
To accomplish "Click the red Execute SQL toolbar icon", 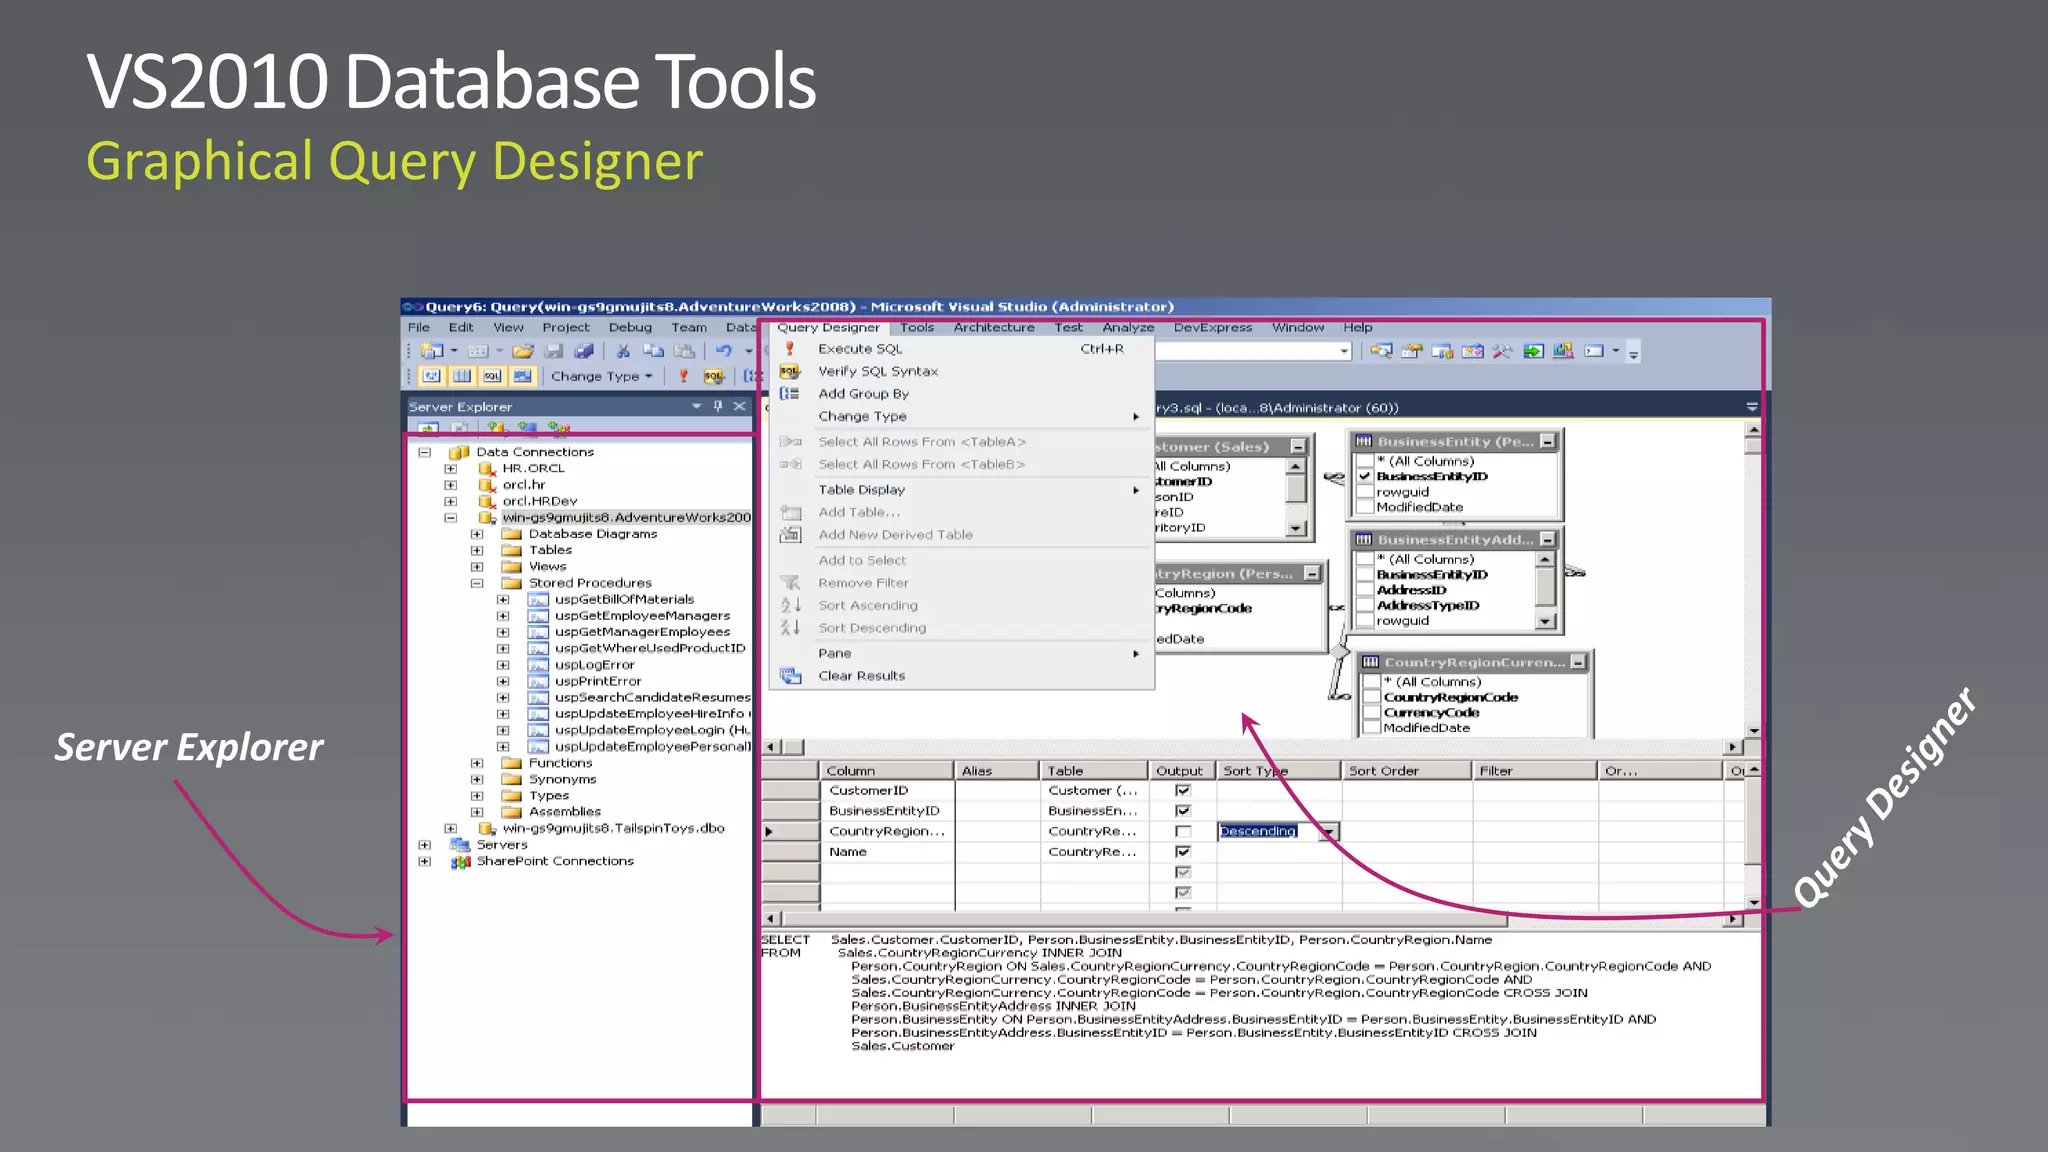I will click(683, 376).
